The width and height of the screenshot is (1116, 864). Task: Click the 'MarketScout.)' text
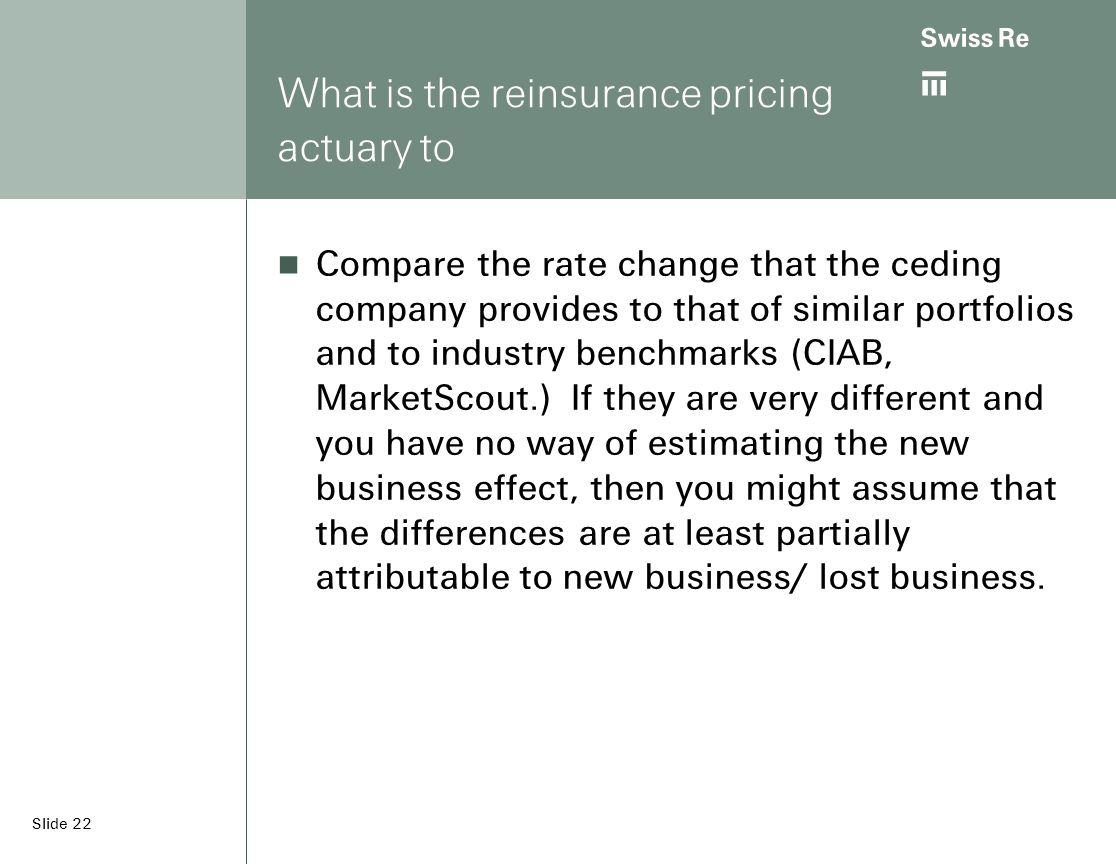click(433, 398)
